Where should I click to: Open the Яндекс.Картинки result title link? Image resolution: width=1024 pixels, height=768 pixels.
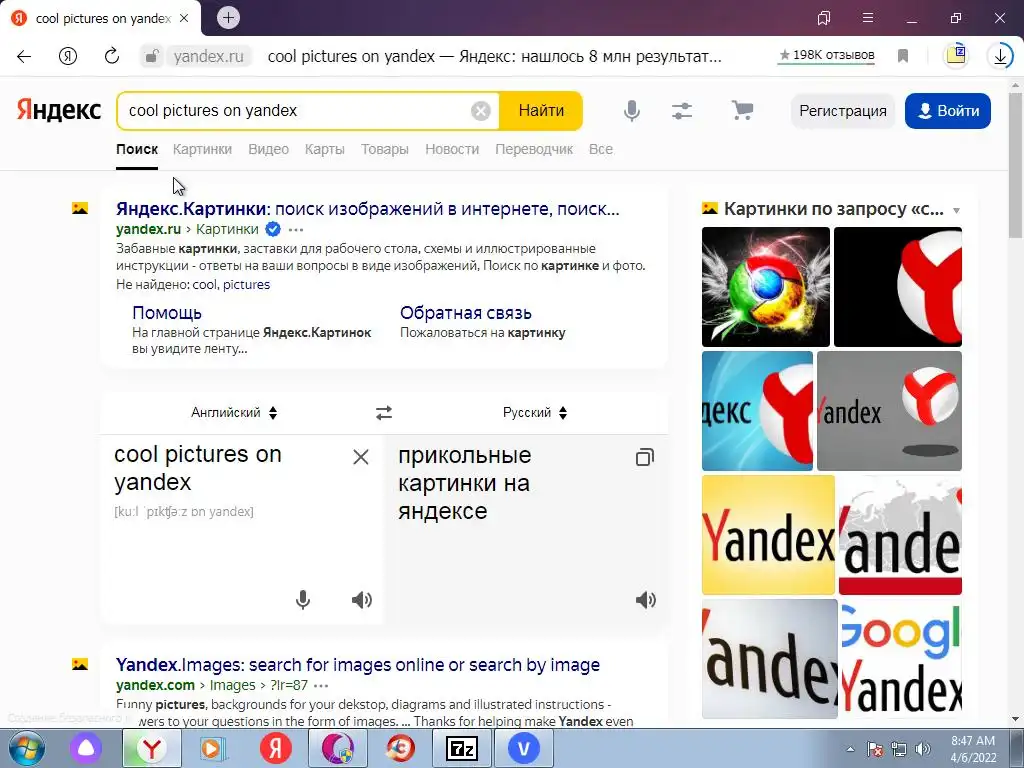pyautogui.click(x=368, y=209)
